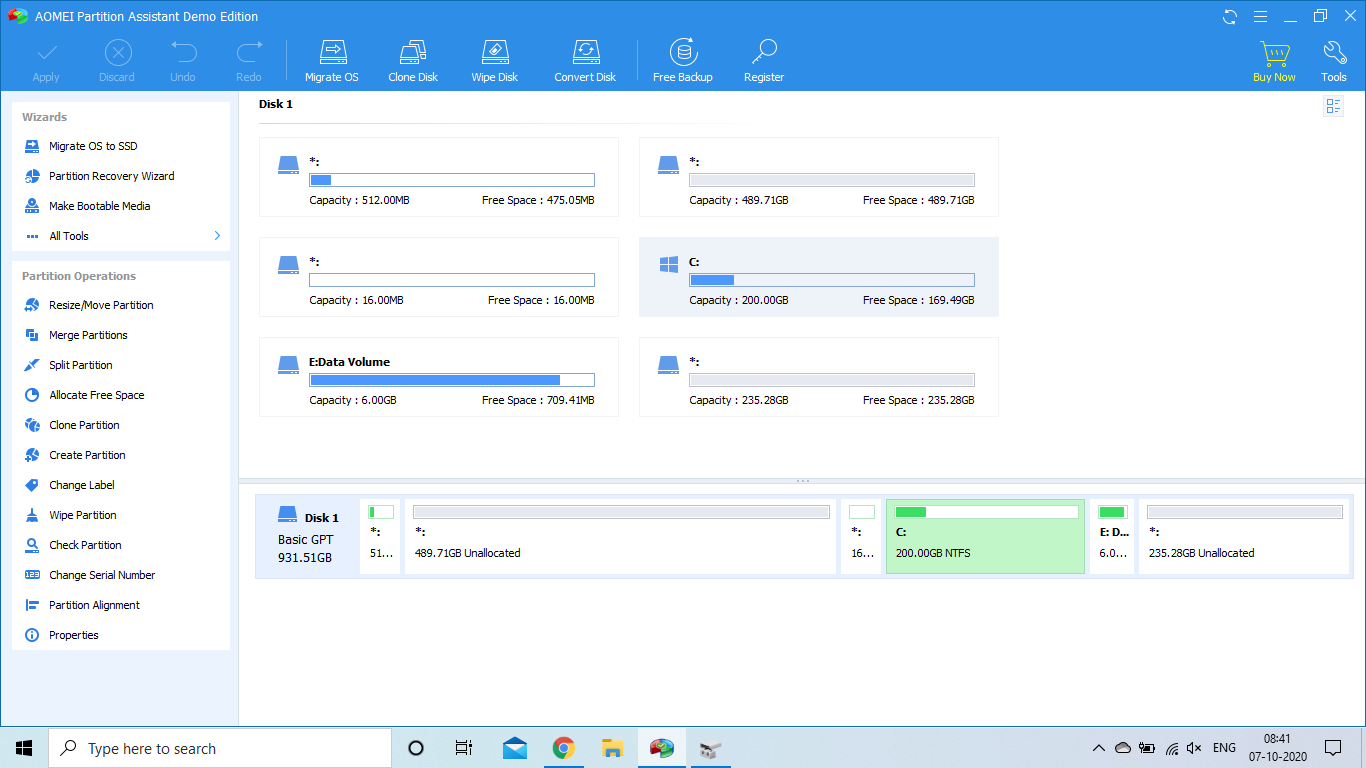Select the E:Data Volume card

pos(439,377)
